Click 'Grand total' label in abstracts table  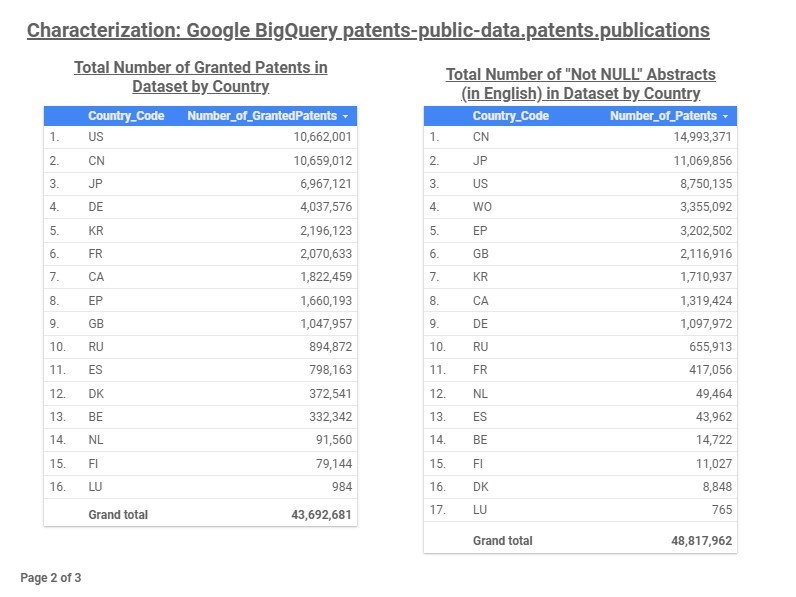coord(503,541)
